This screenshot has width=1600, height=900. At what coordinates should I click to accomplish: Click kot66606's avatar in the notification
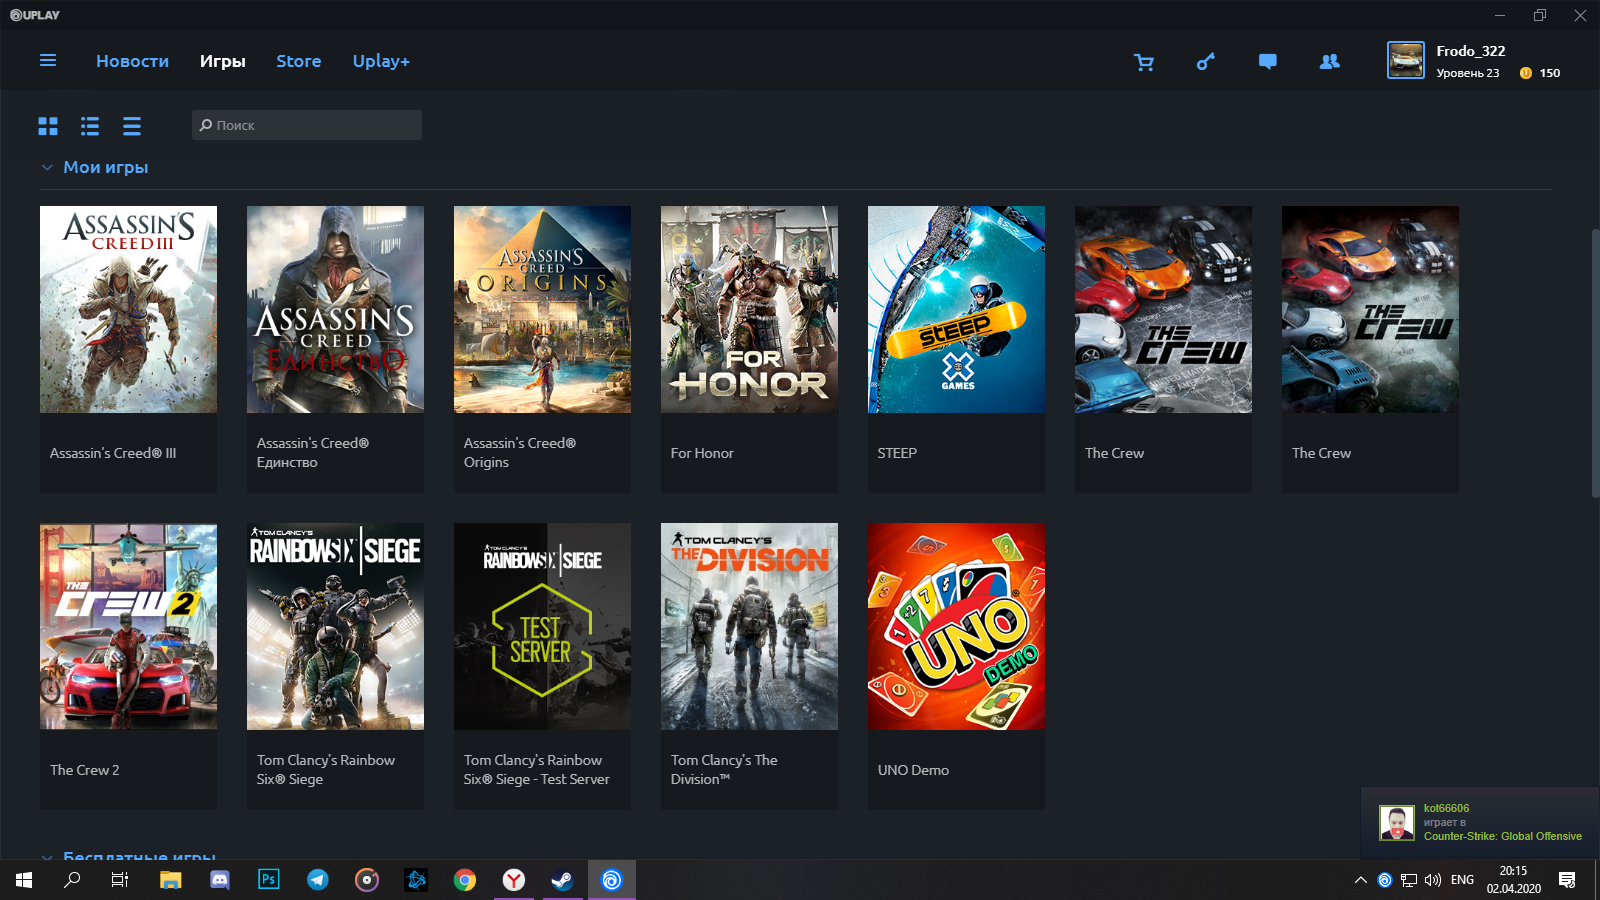tap(1396, 823)
